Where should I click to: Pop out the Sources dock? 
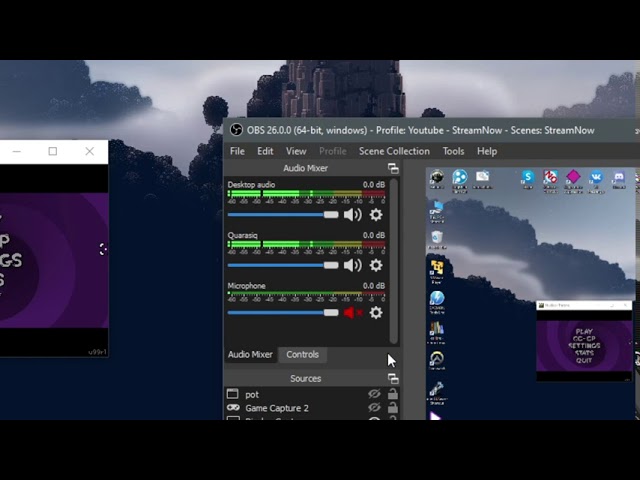click(393, 379)
